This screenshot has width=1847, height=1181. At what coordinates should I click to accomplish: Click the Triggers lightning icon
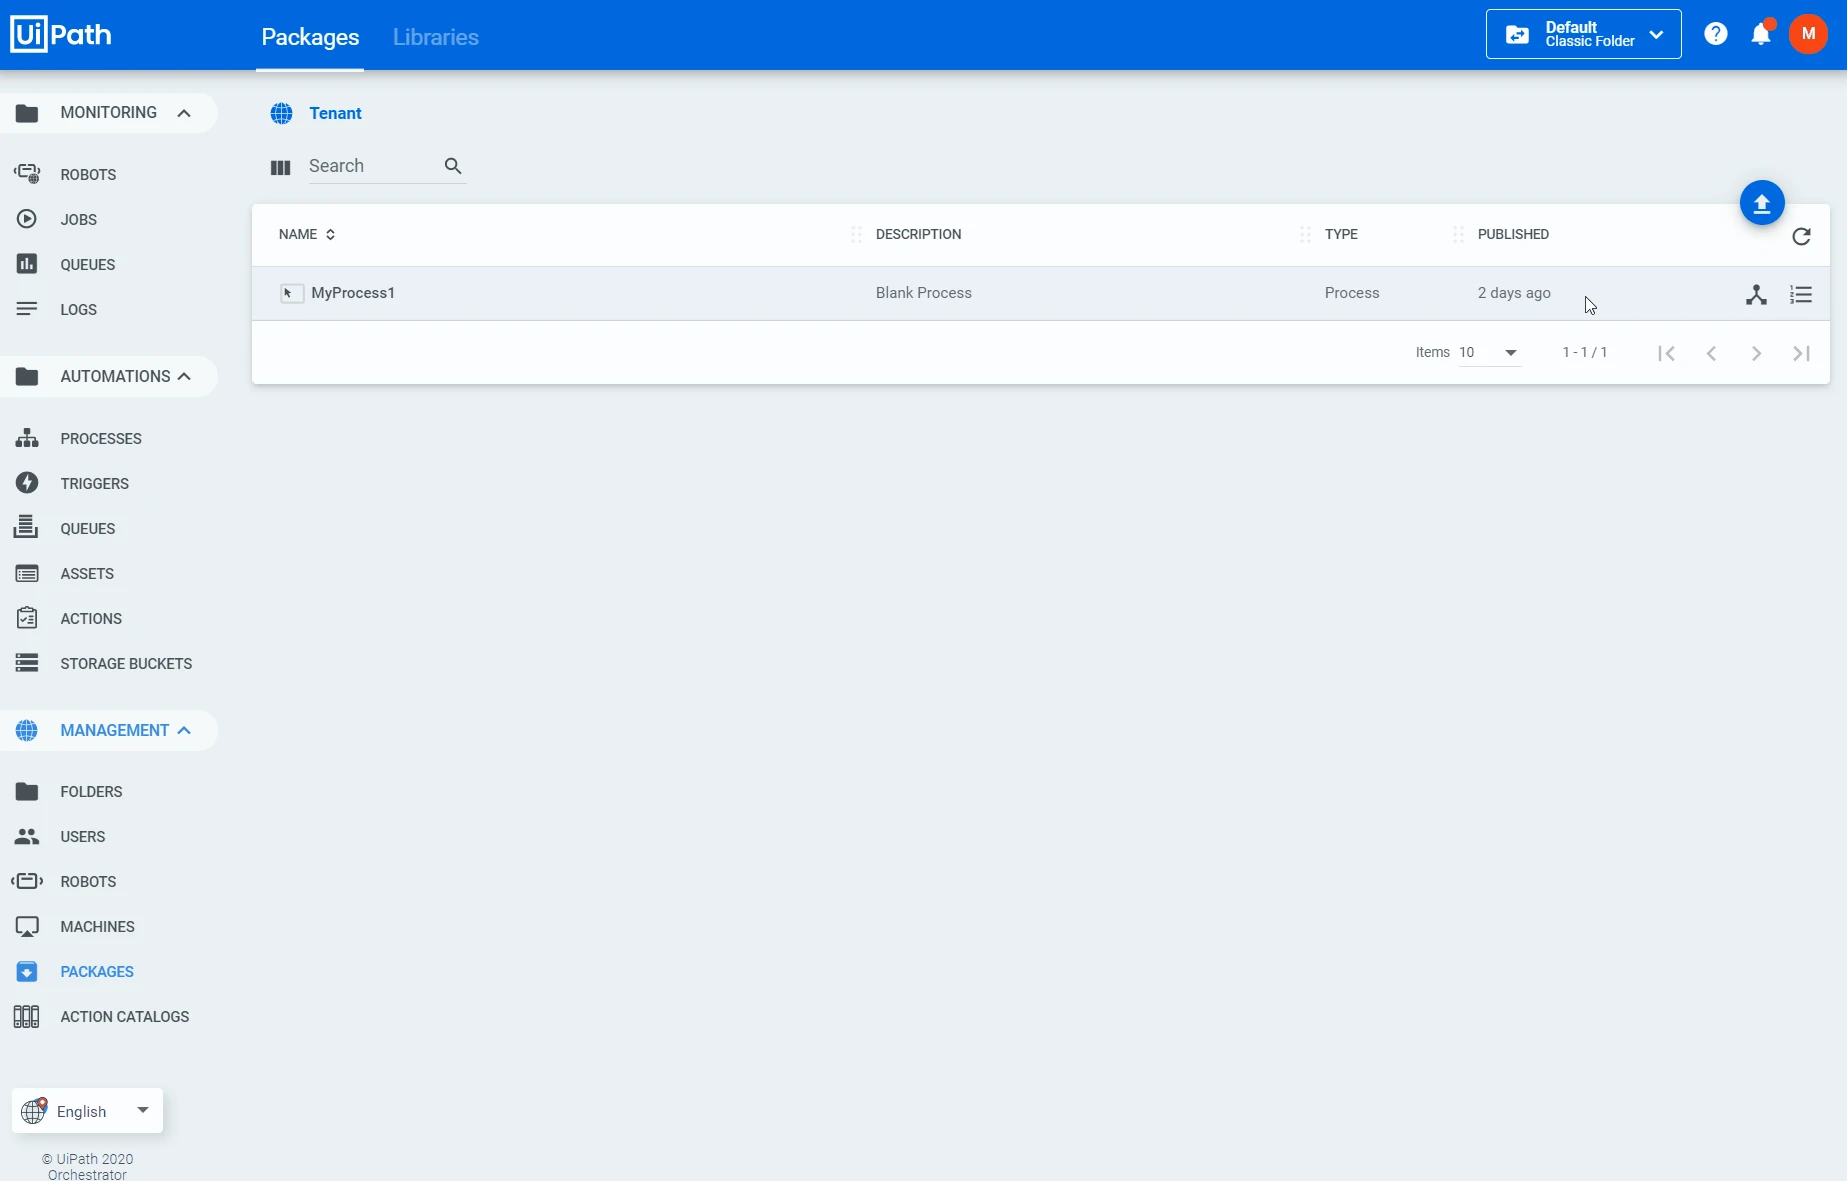coord(27,483)
